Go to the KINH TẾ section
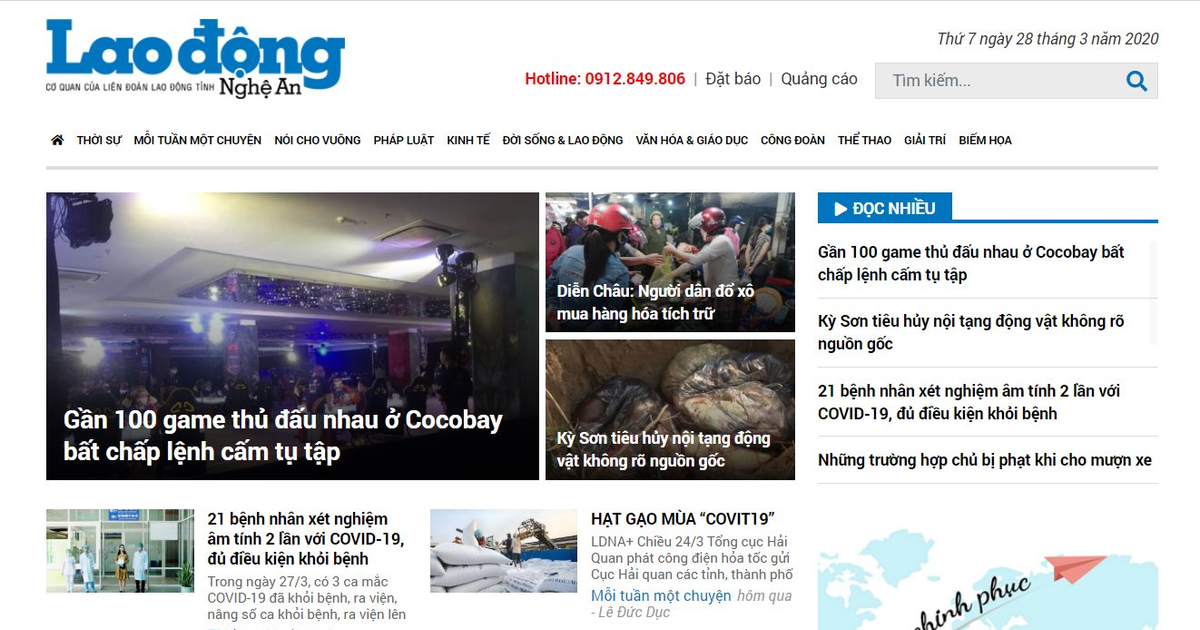 click(468, 140)
